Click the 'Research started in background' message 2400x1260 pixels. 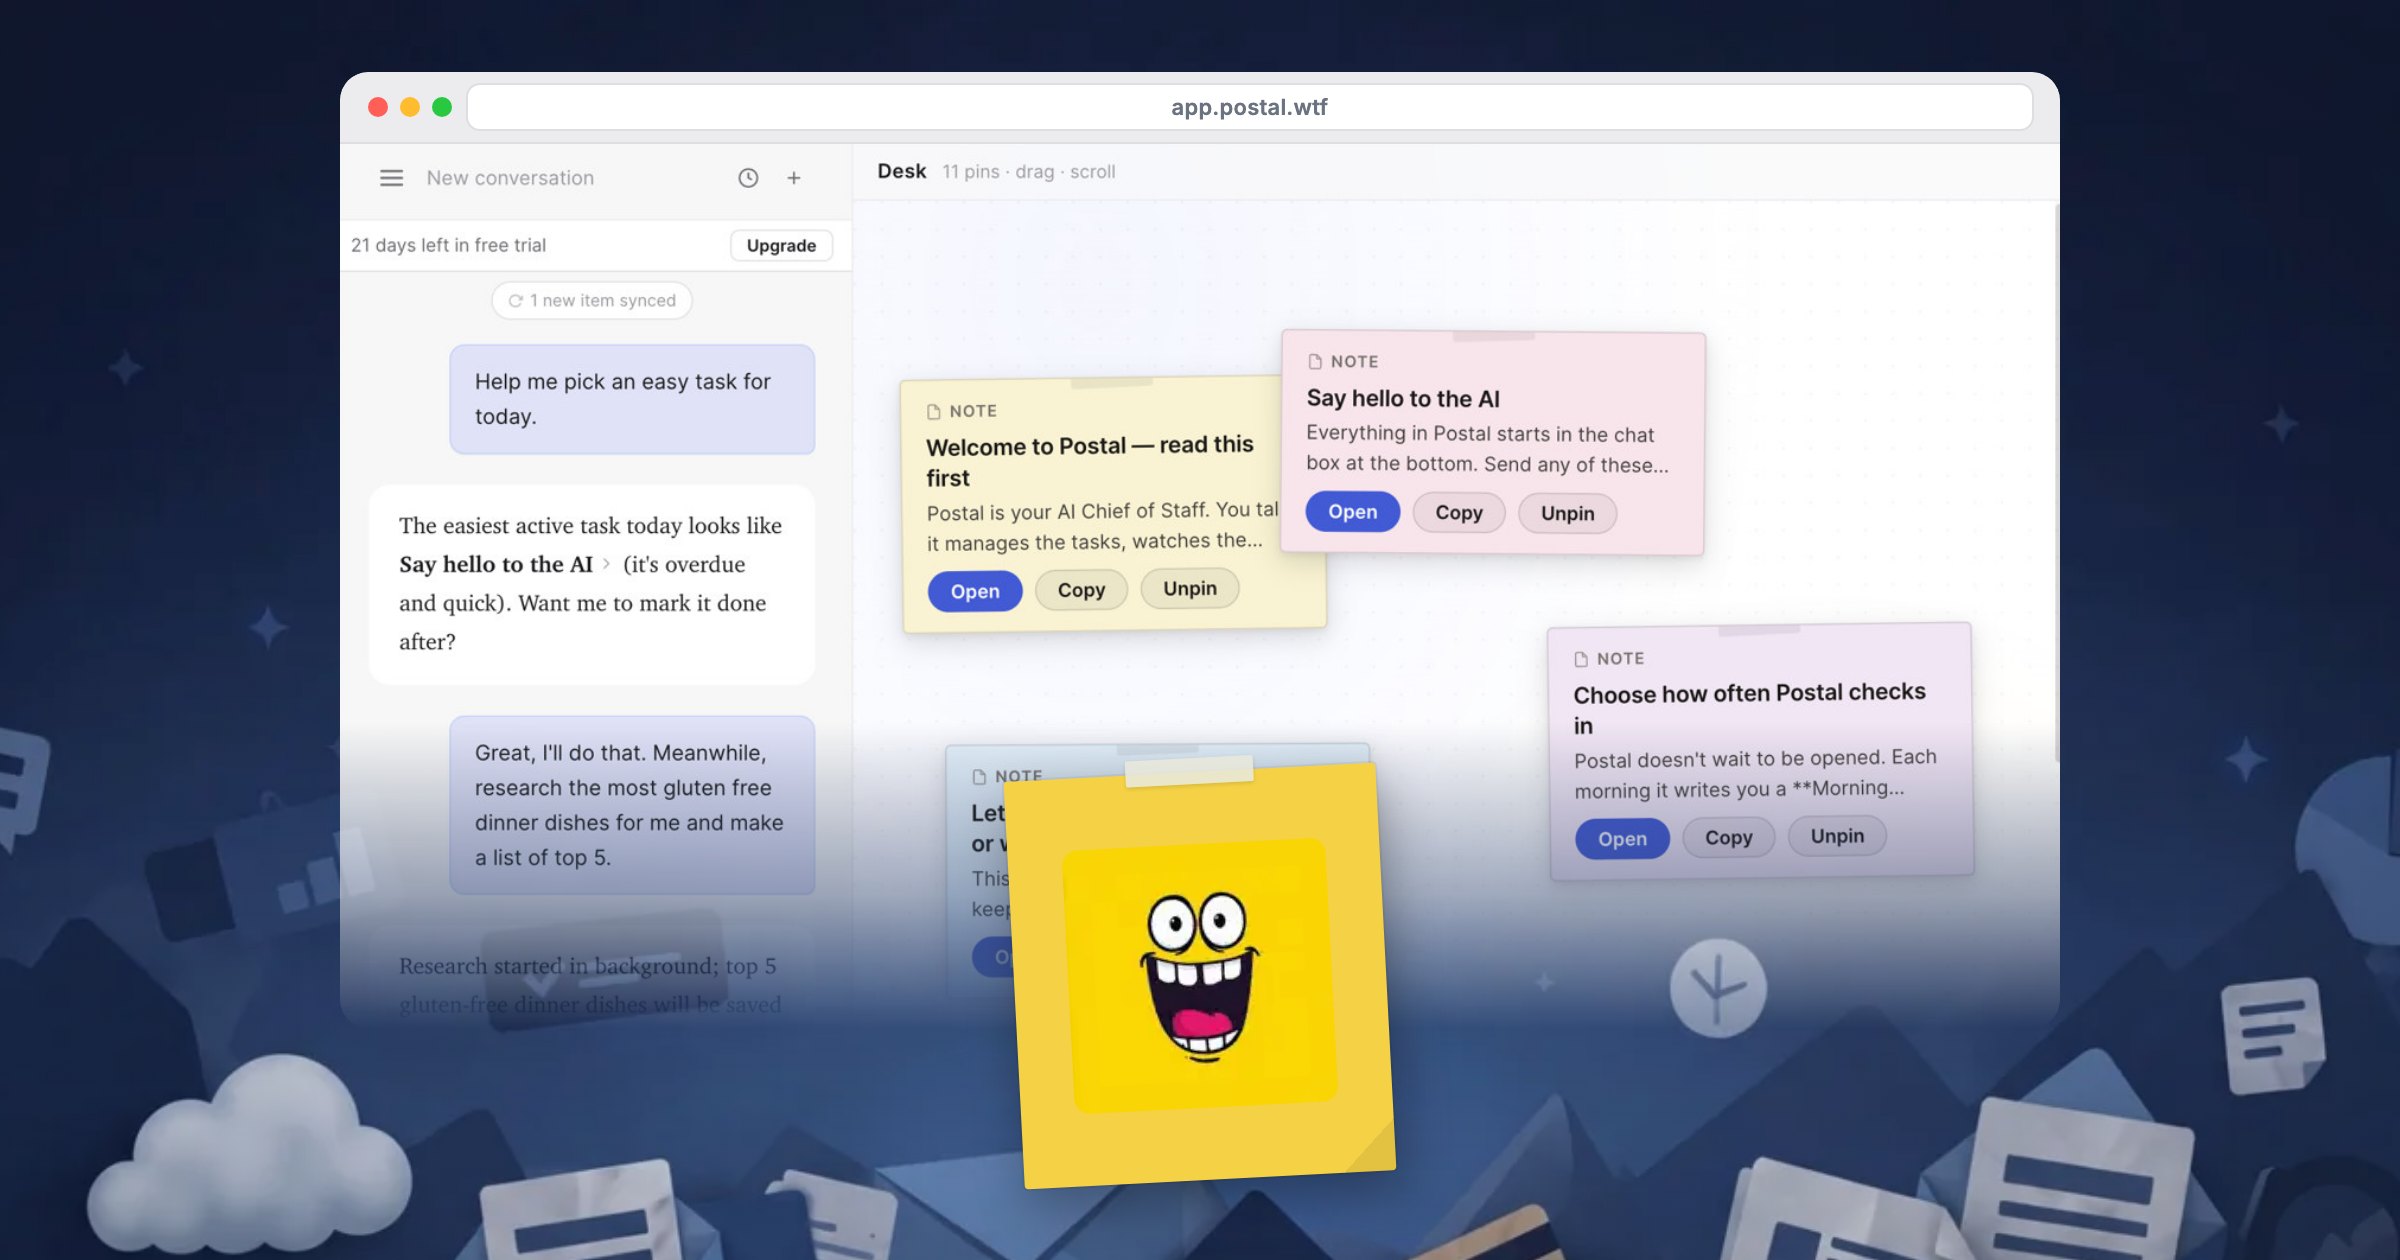(590, 985)
